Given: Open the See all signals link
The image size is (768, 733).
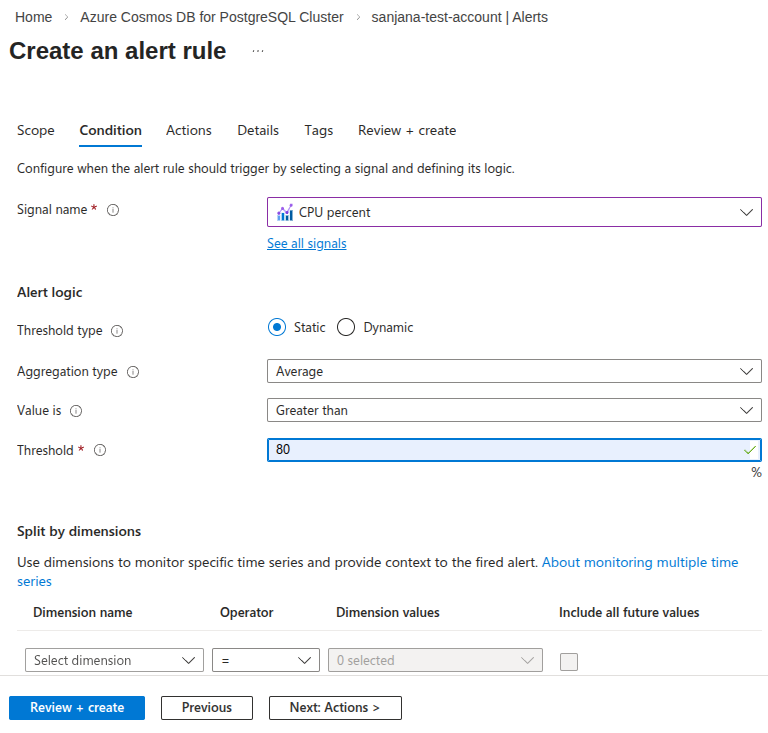Looking at the screenshot, I should pyautogui.click(x=307, y=243).
